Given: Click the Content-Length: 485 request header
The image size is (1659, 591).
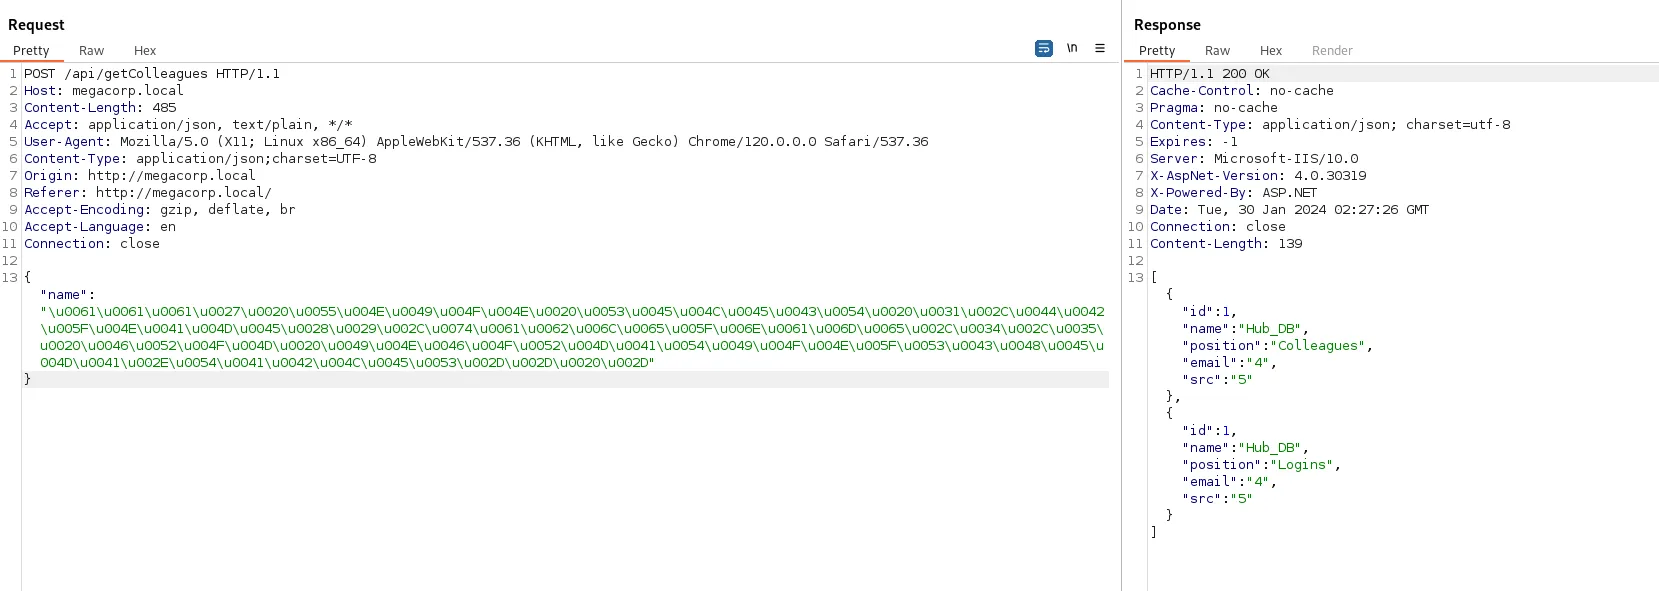Looking at the screenshot, I should coord(100,107).
